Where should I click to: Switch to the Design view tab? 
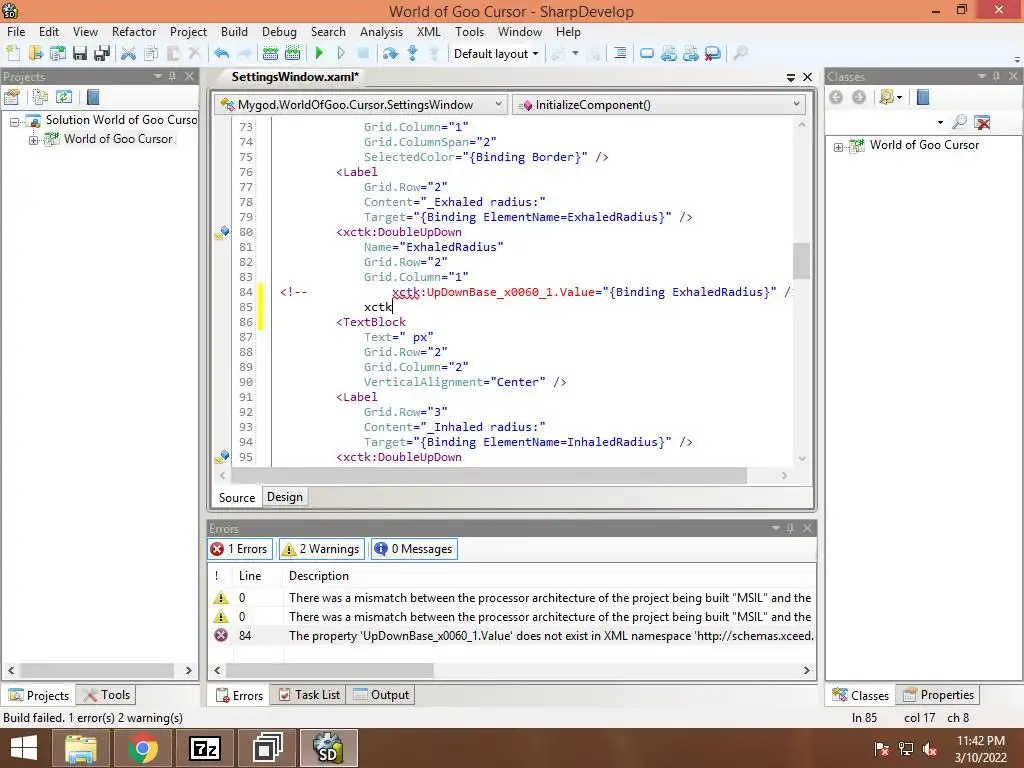tap(285, 497)
